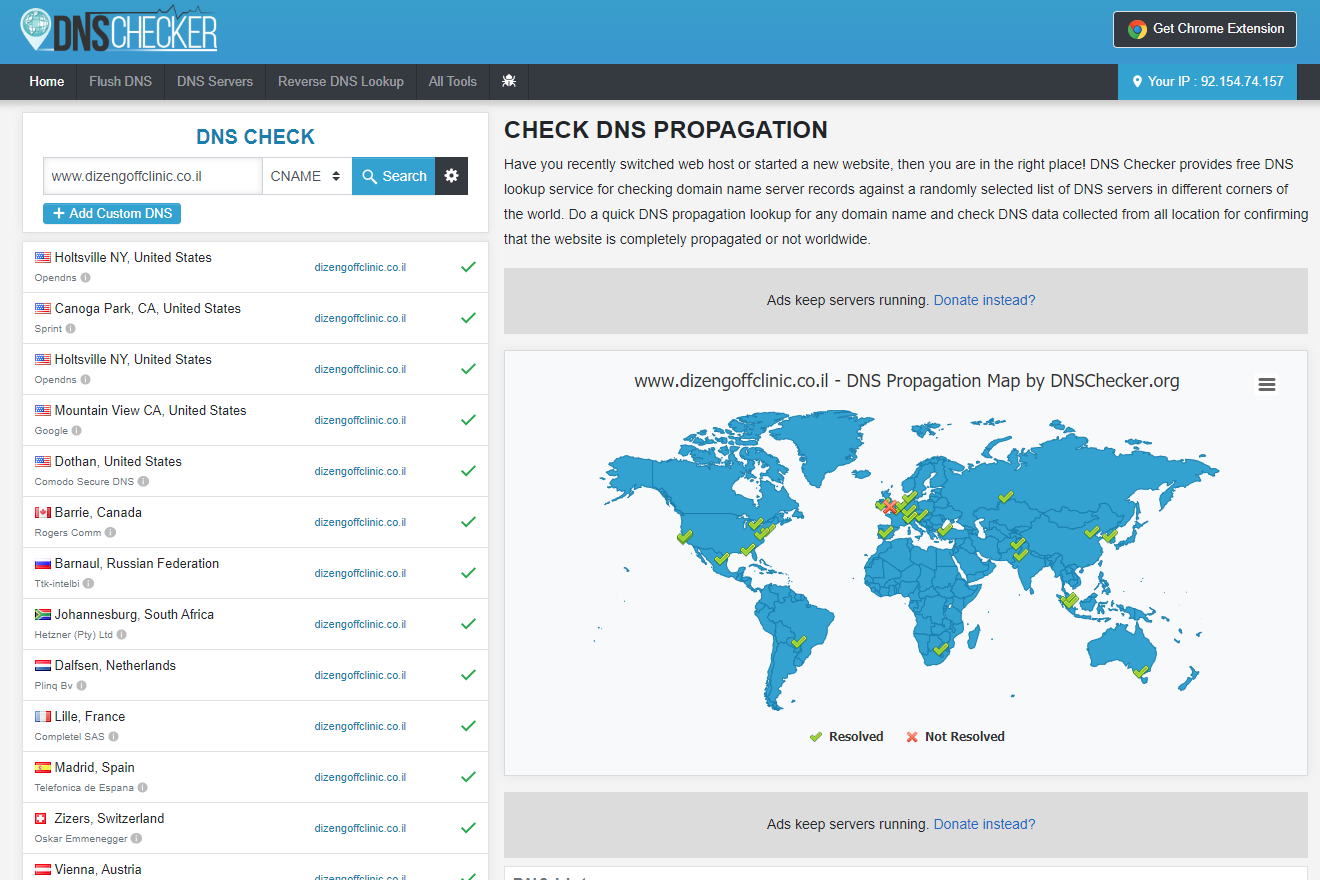The image size is (1320, 880).
Task: Click resolved marker in South America on map
Action: click(x=797, y=643)
